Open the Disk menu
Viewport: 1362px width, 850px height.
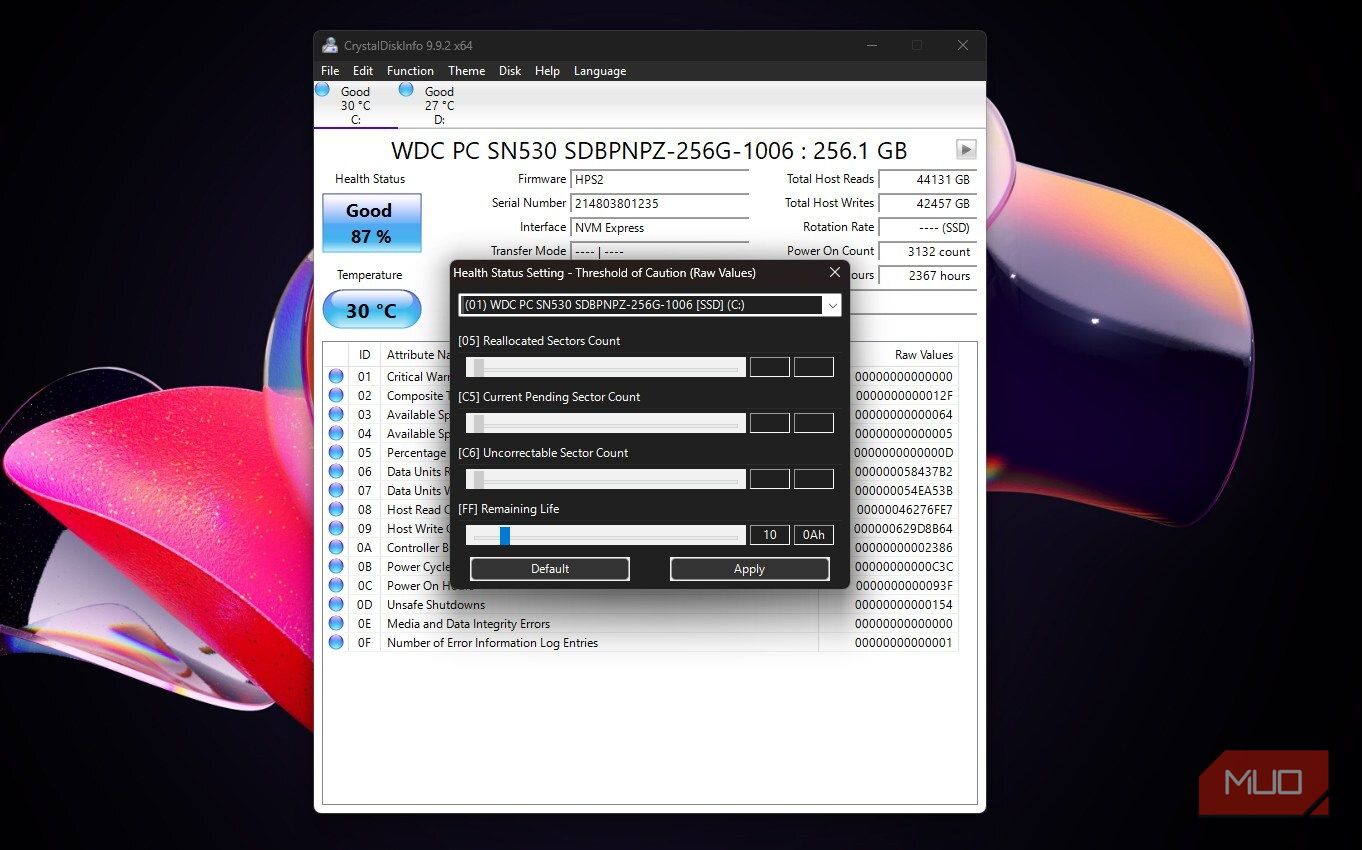click(x=510, y=71)
